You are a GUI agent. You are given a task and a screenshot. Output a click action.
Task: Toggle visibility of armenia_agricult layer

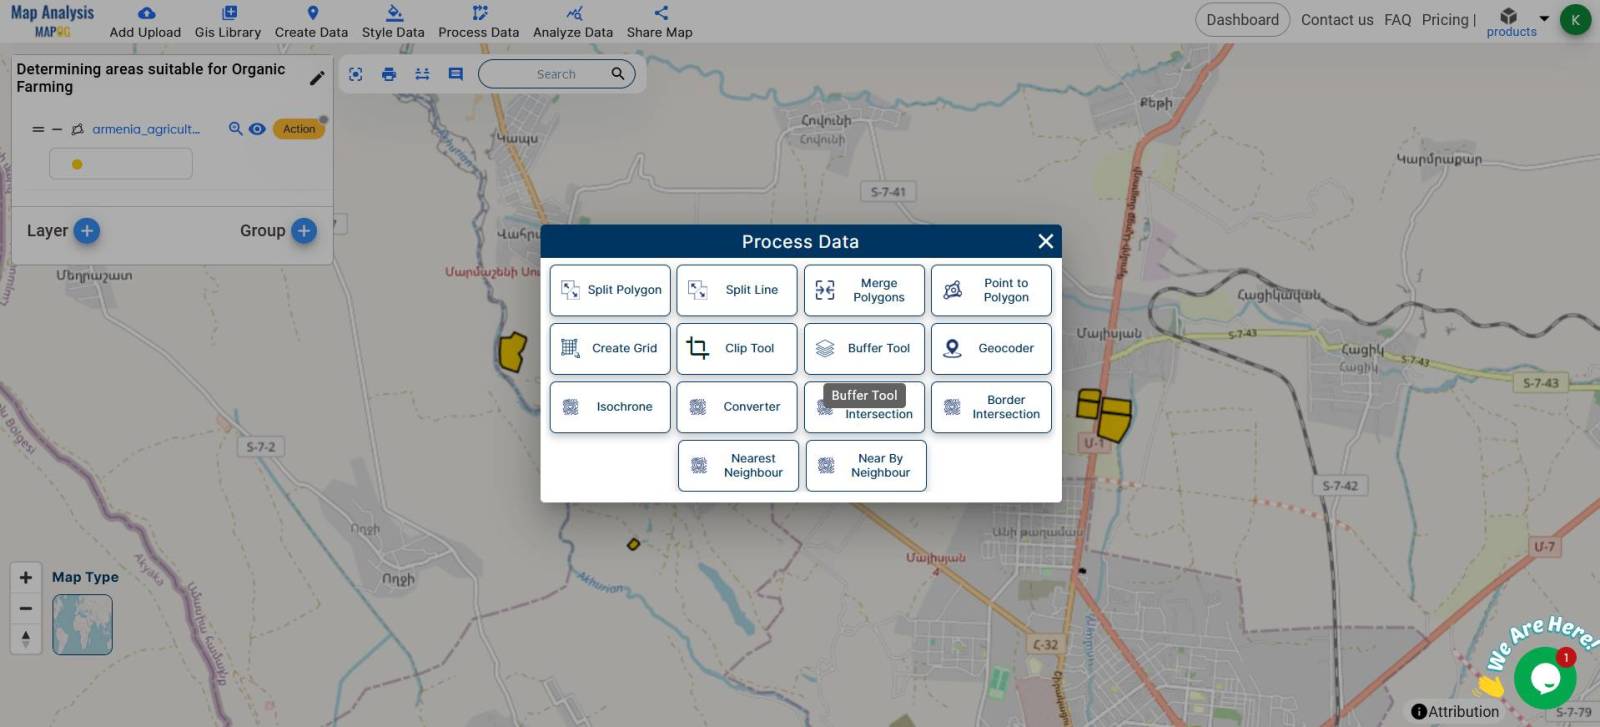point(257,129)
